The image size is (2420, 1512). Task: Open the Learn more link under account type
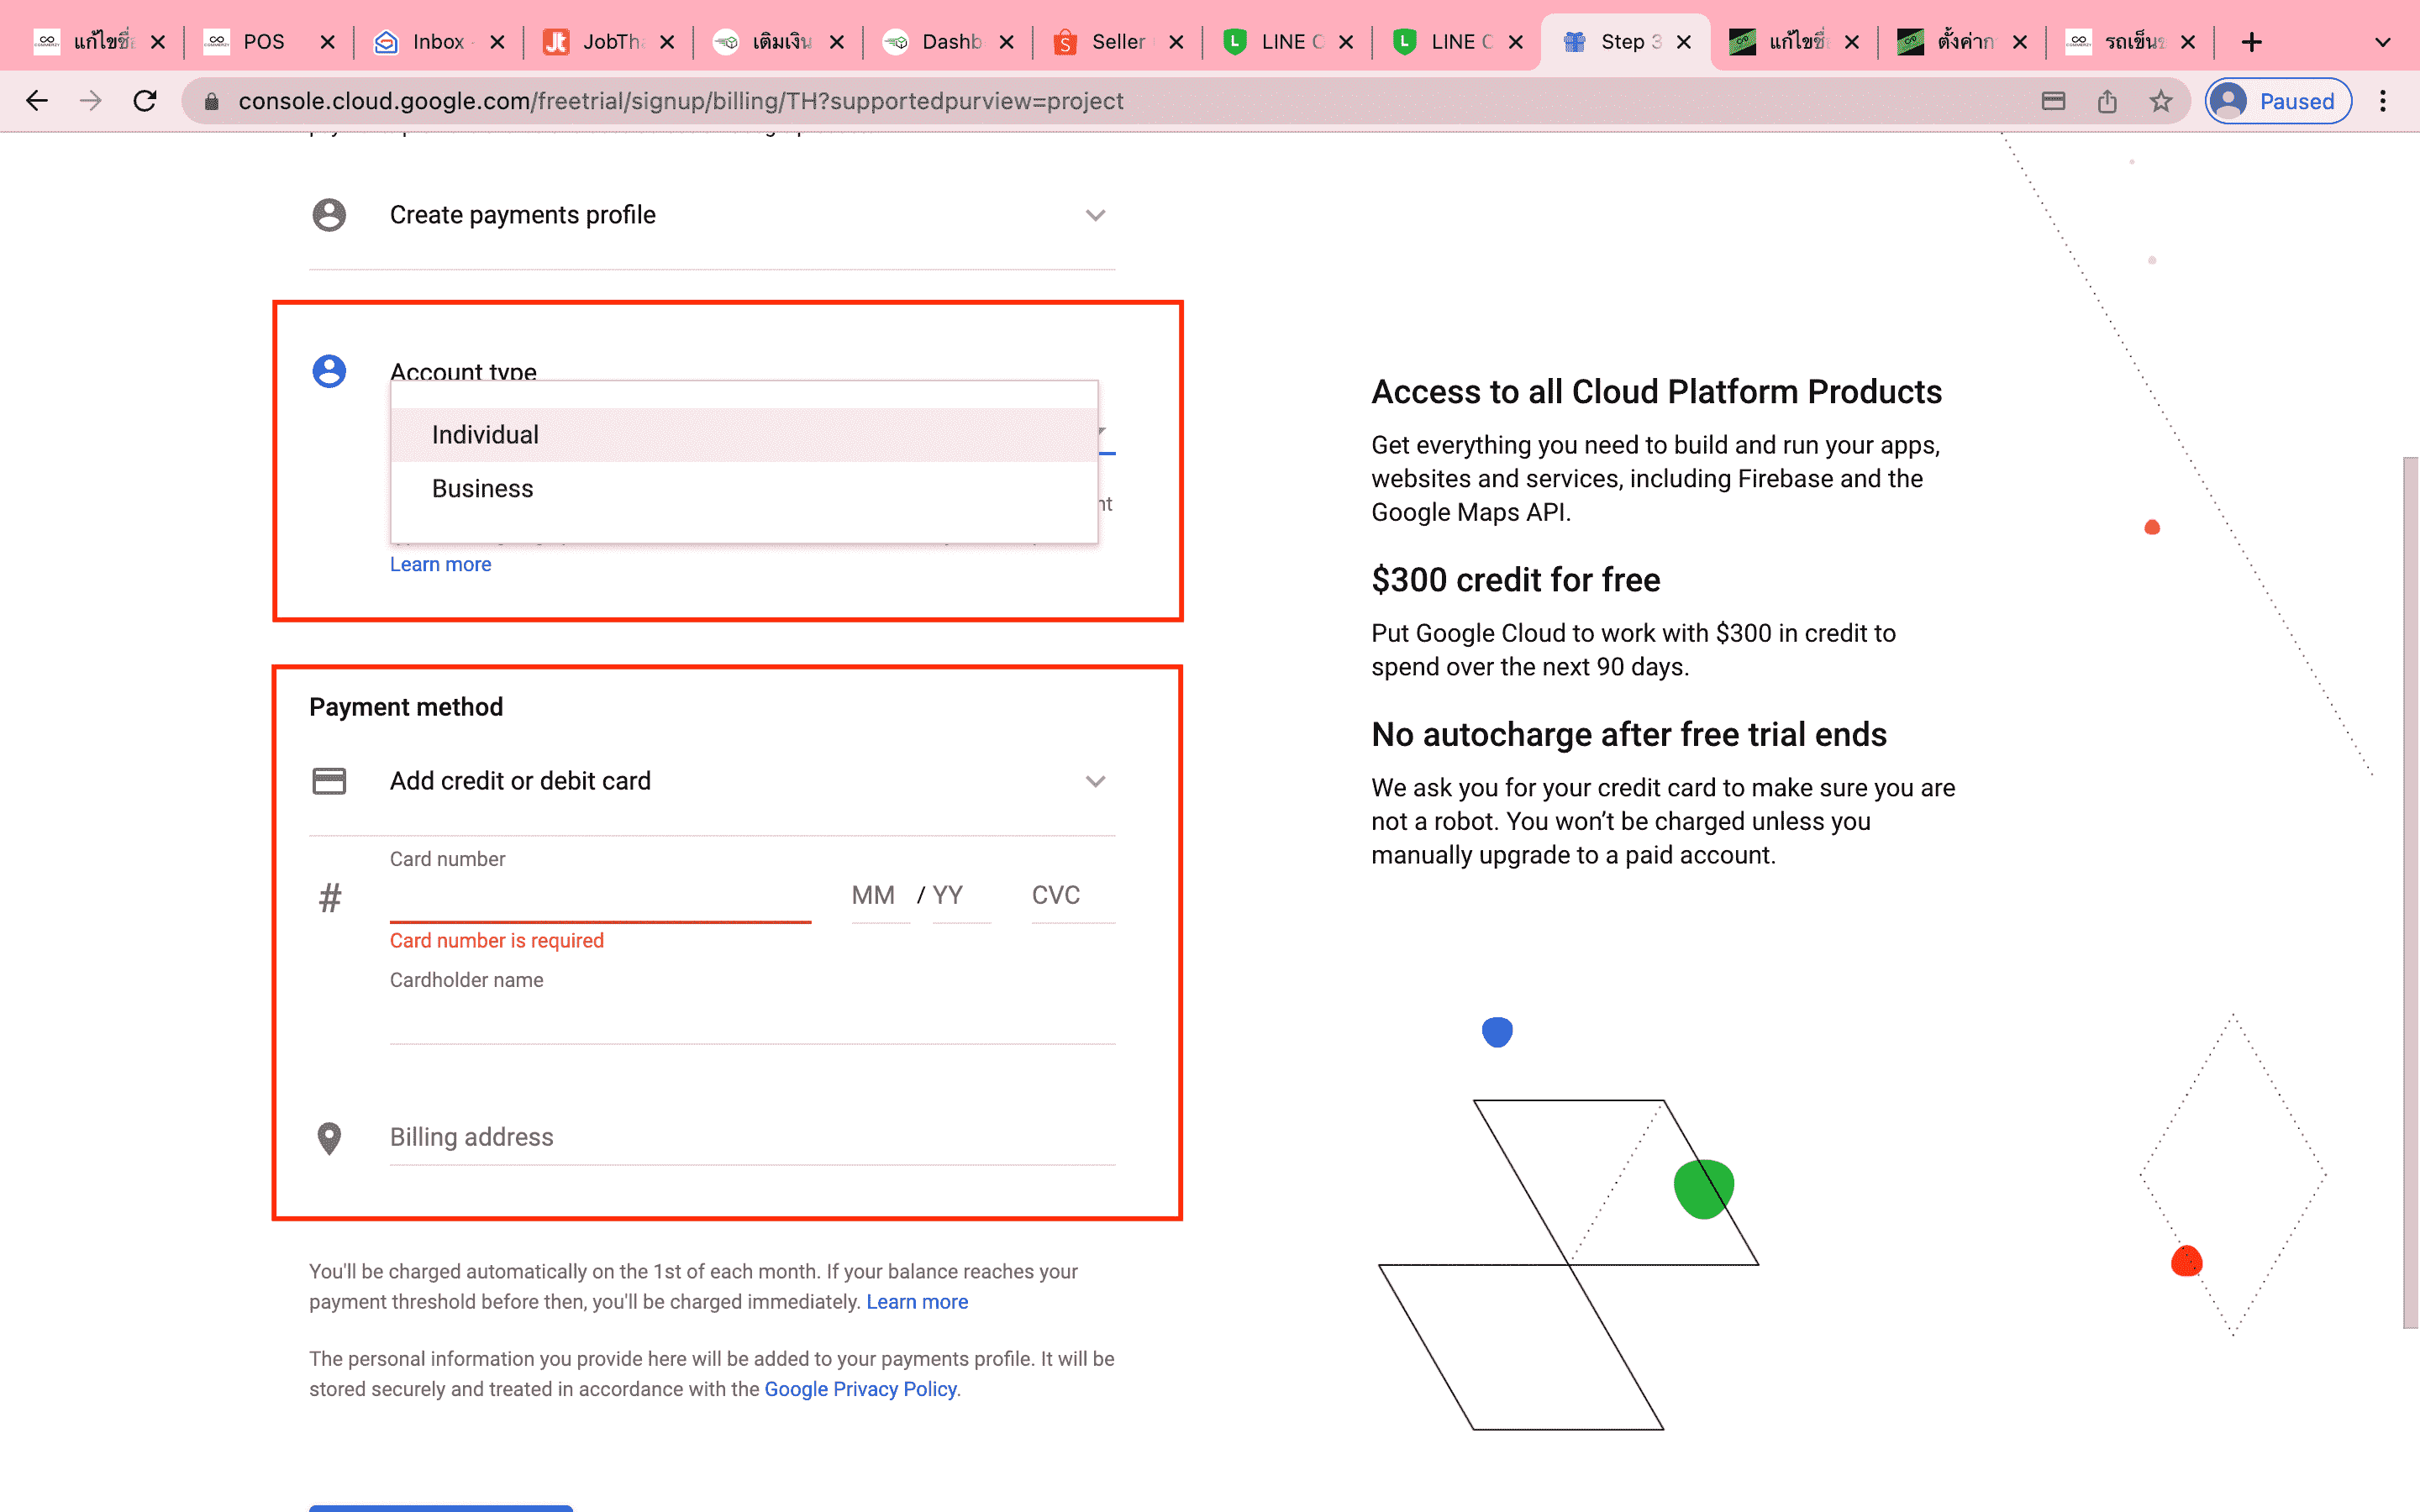pyautogui.click(x=440, y=564)
